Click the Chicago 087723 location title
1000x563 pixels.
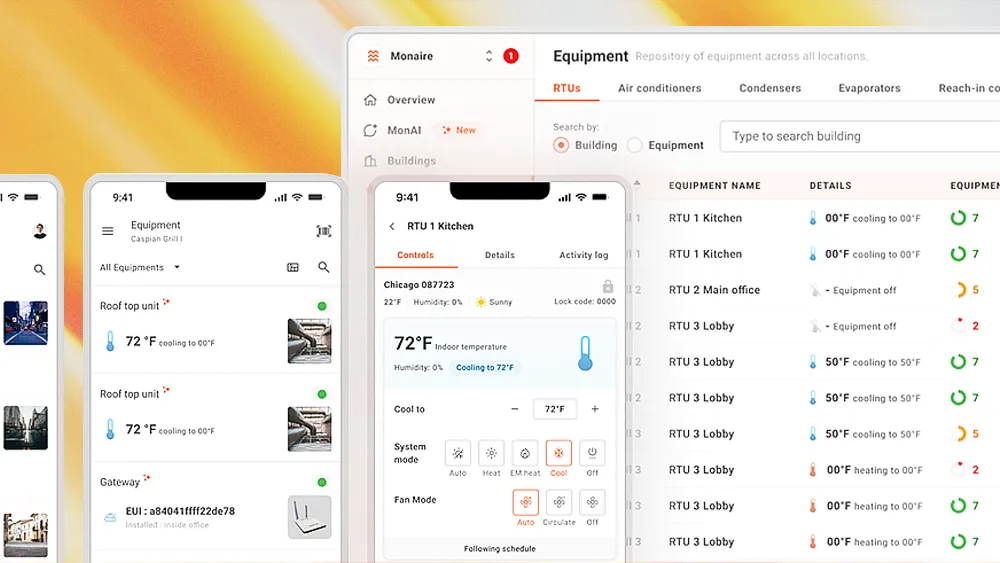[418, 285]
